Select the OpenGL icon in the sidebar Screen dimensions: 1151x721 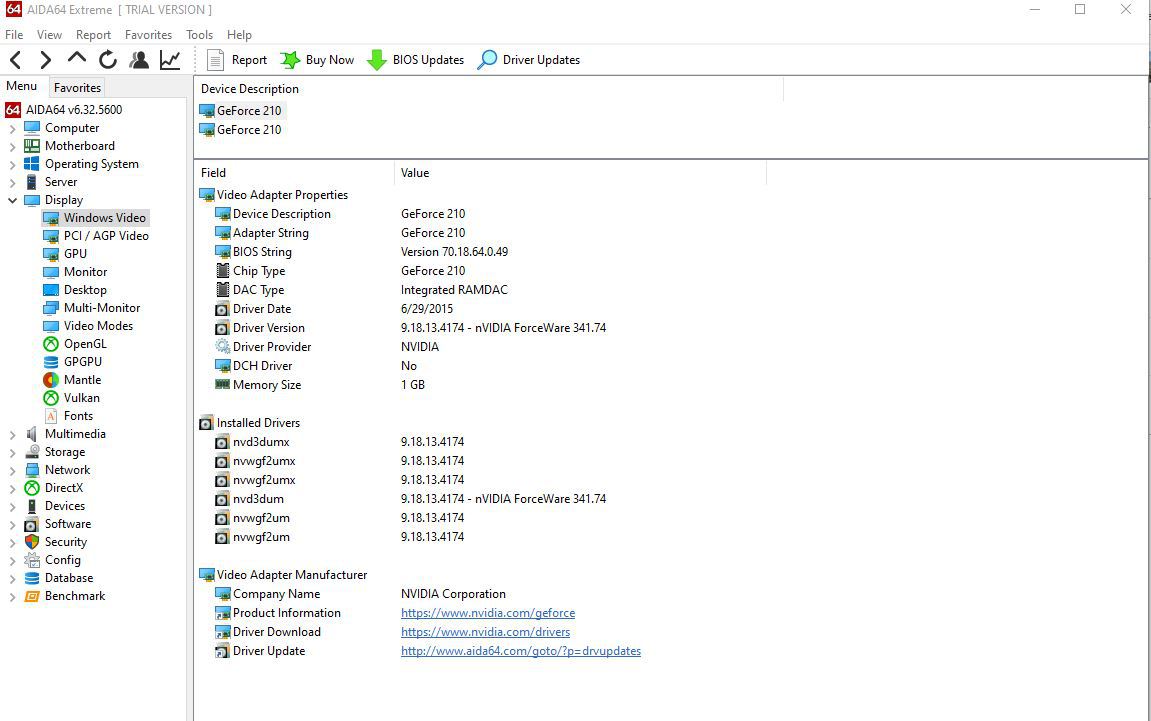click(51, 344)
